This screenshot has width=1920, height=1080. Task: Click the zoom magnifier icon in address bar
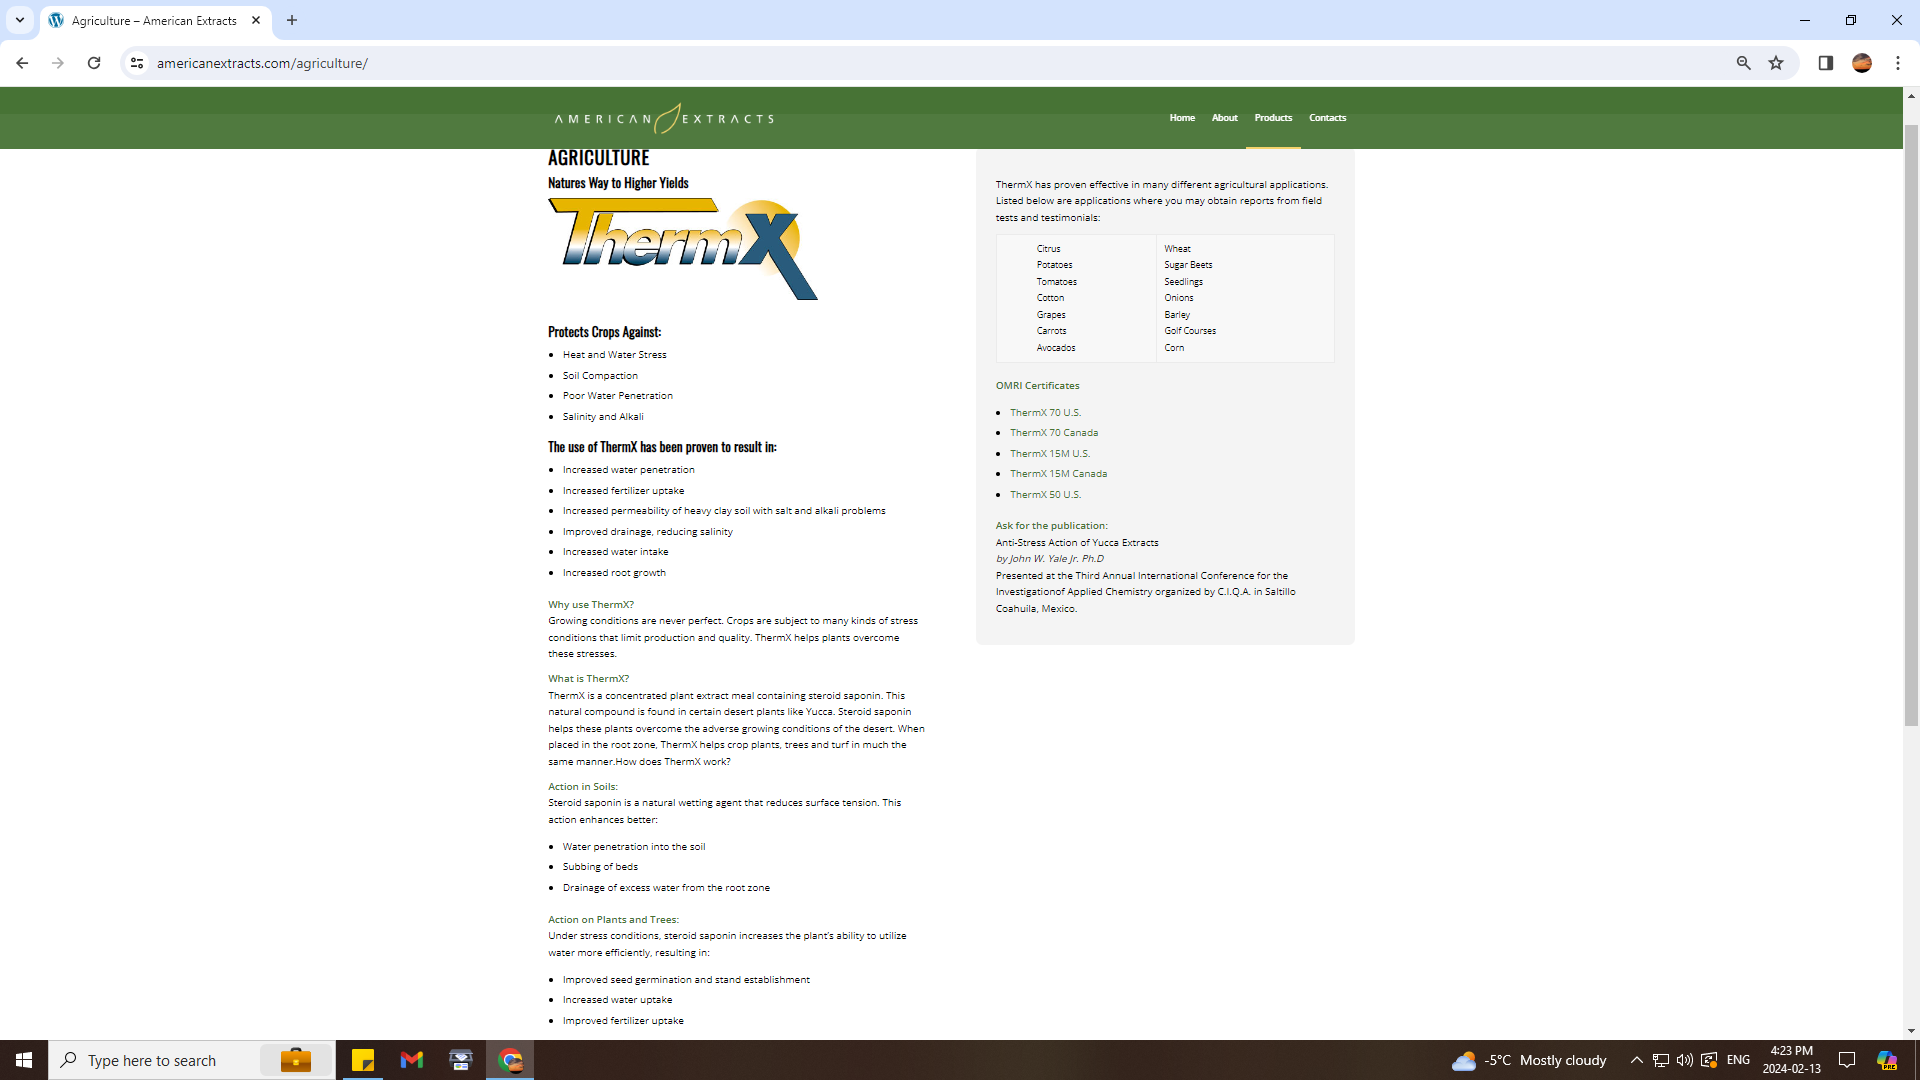click(x=1743, y=63)
